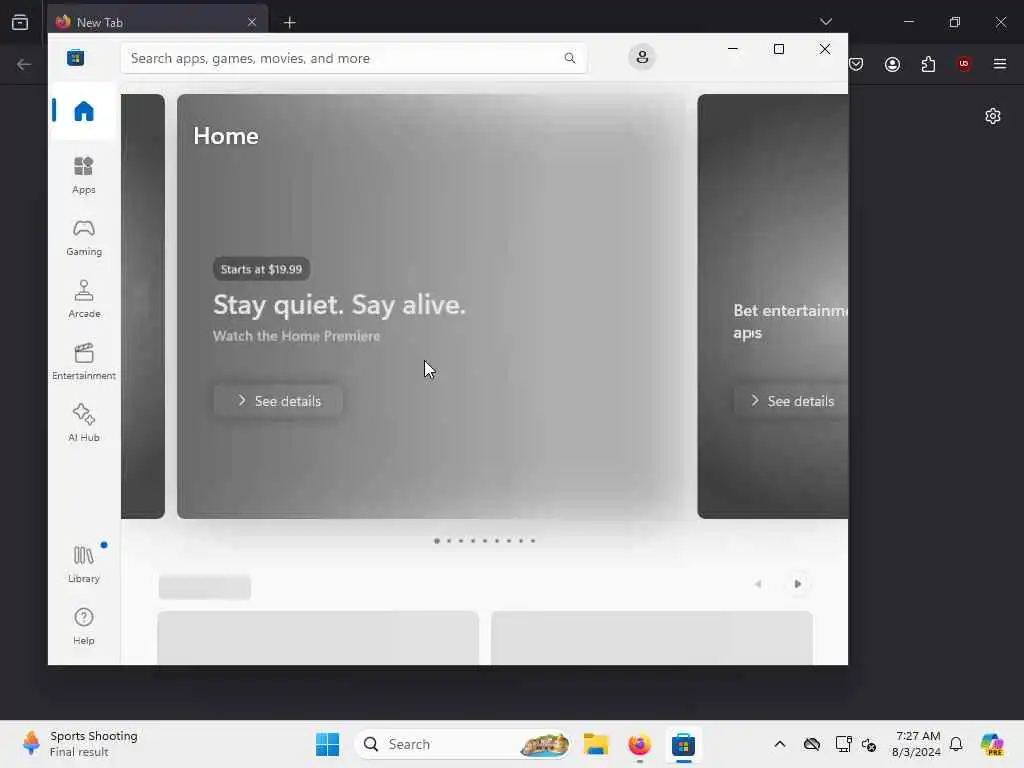Open Sports Shooting widget in taskbar
The image size is (1024, 768).
81,744
